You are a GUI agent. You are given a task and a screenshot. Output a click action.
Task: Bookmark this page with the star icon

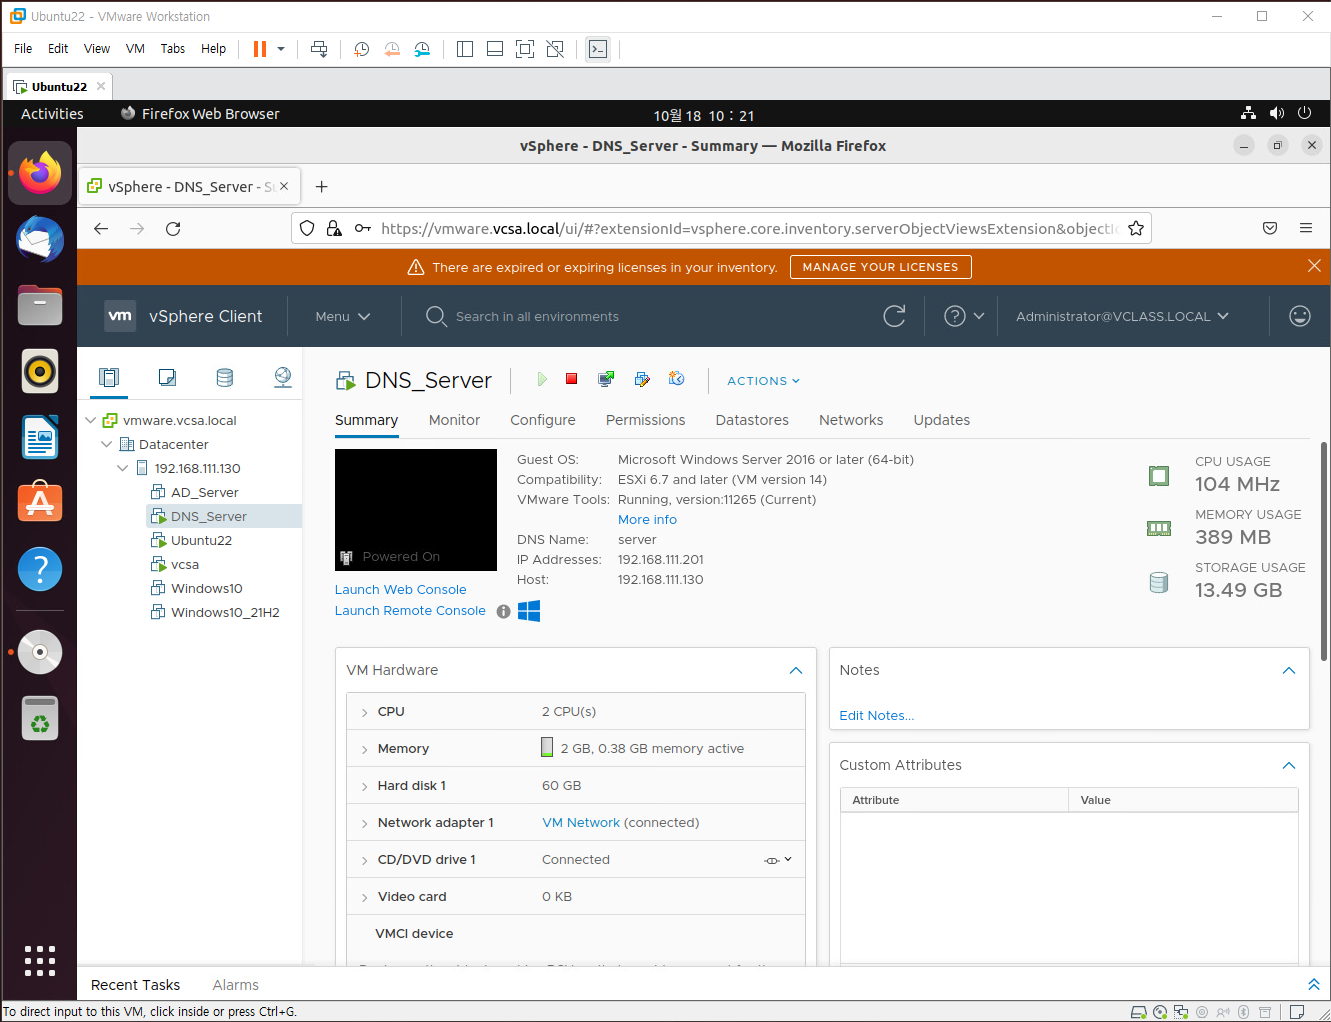(x=1136, y=229)
